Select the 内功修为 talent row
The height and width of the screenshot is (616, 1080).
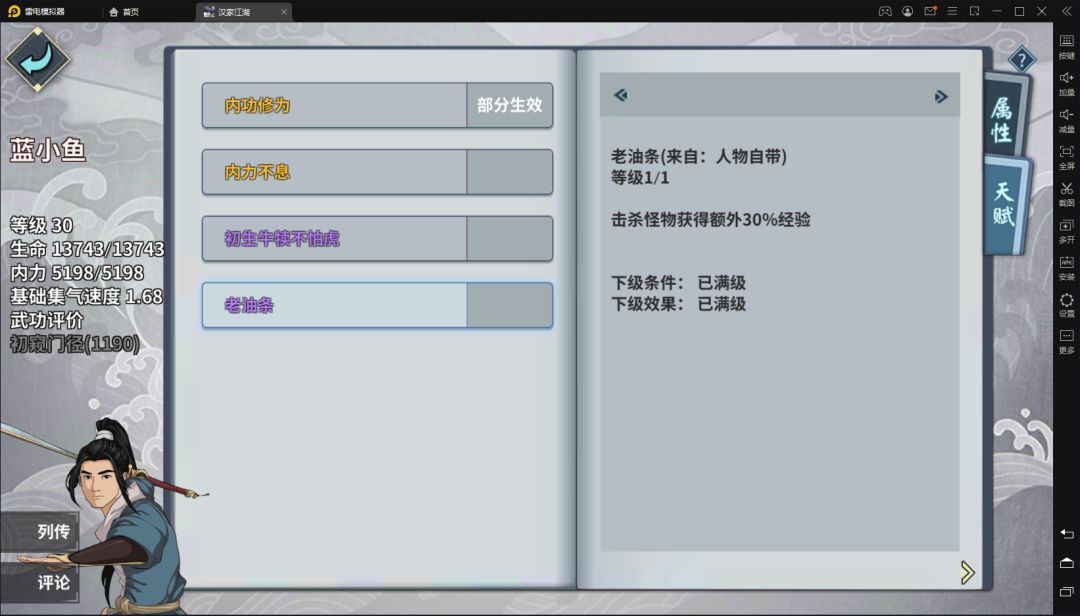(x=377, y=105)
